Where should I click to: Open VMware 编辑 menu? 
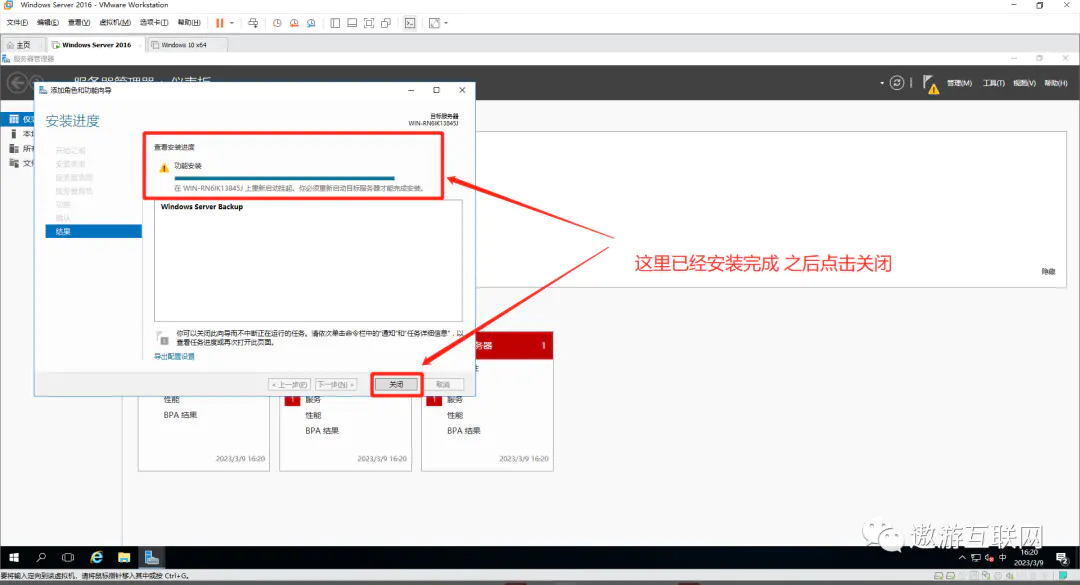(x=48, y=23)
